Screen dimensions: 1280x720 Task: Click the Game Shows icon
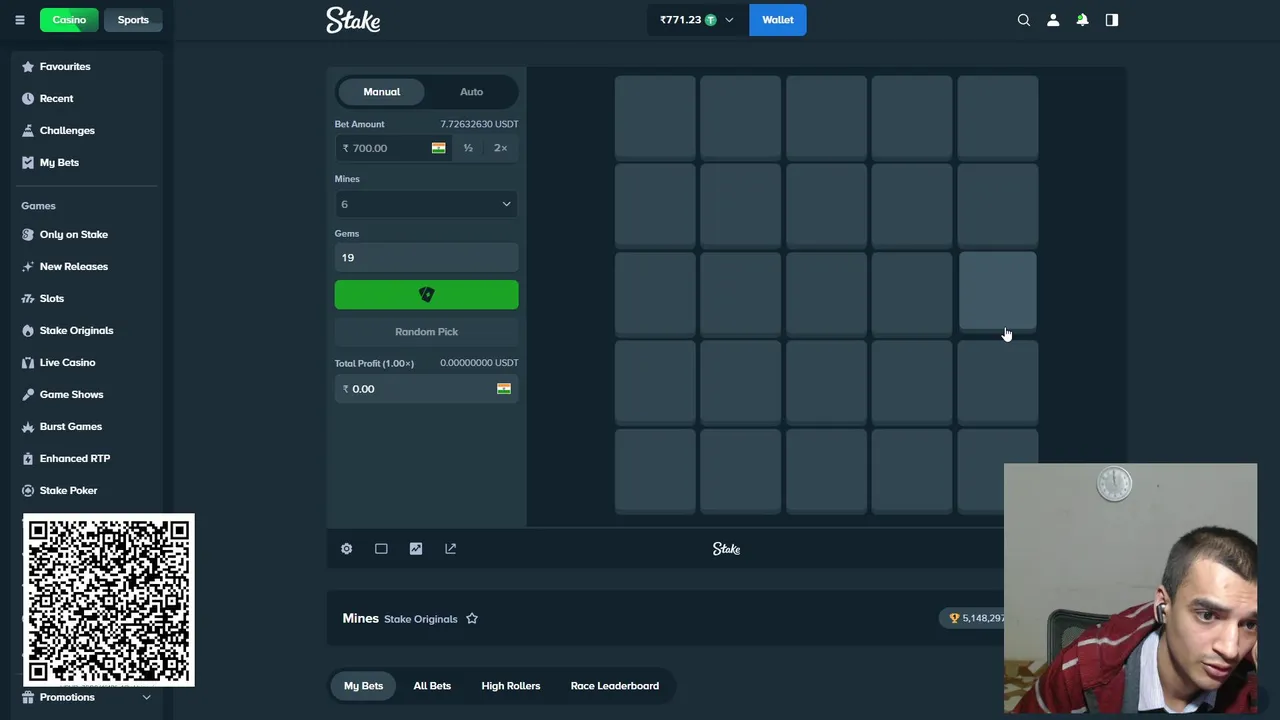click(x=28, y=394)
